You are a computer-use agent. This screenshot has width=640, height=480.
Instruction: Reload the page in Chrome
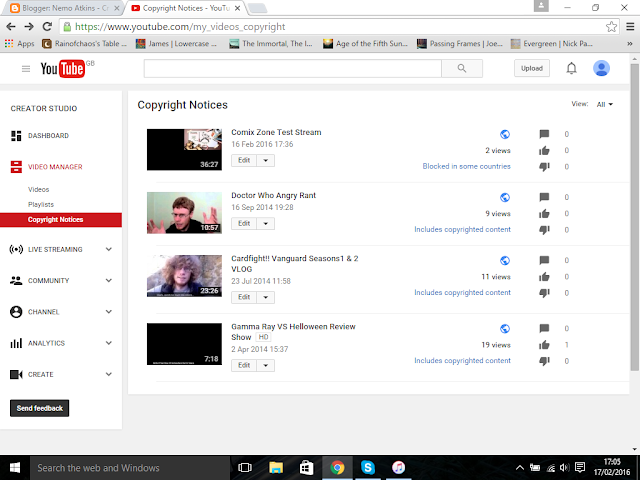click(x=47, y=27)
